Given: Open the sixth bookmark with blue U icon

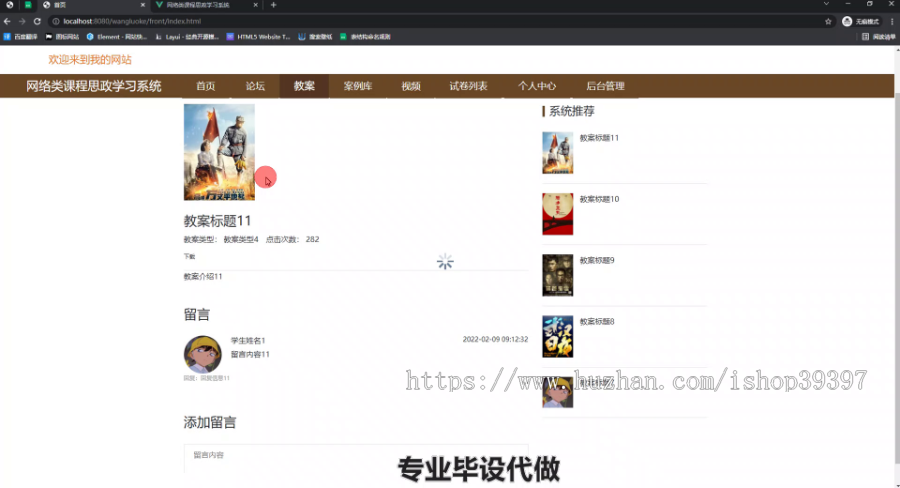Looking at the screenshot, I should point(315,37).
